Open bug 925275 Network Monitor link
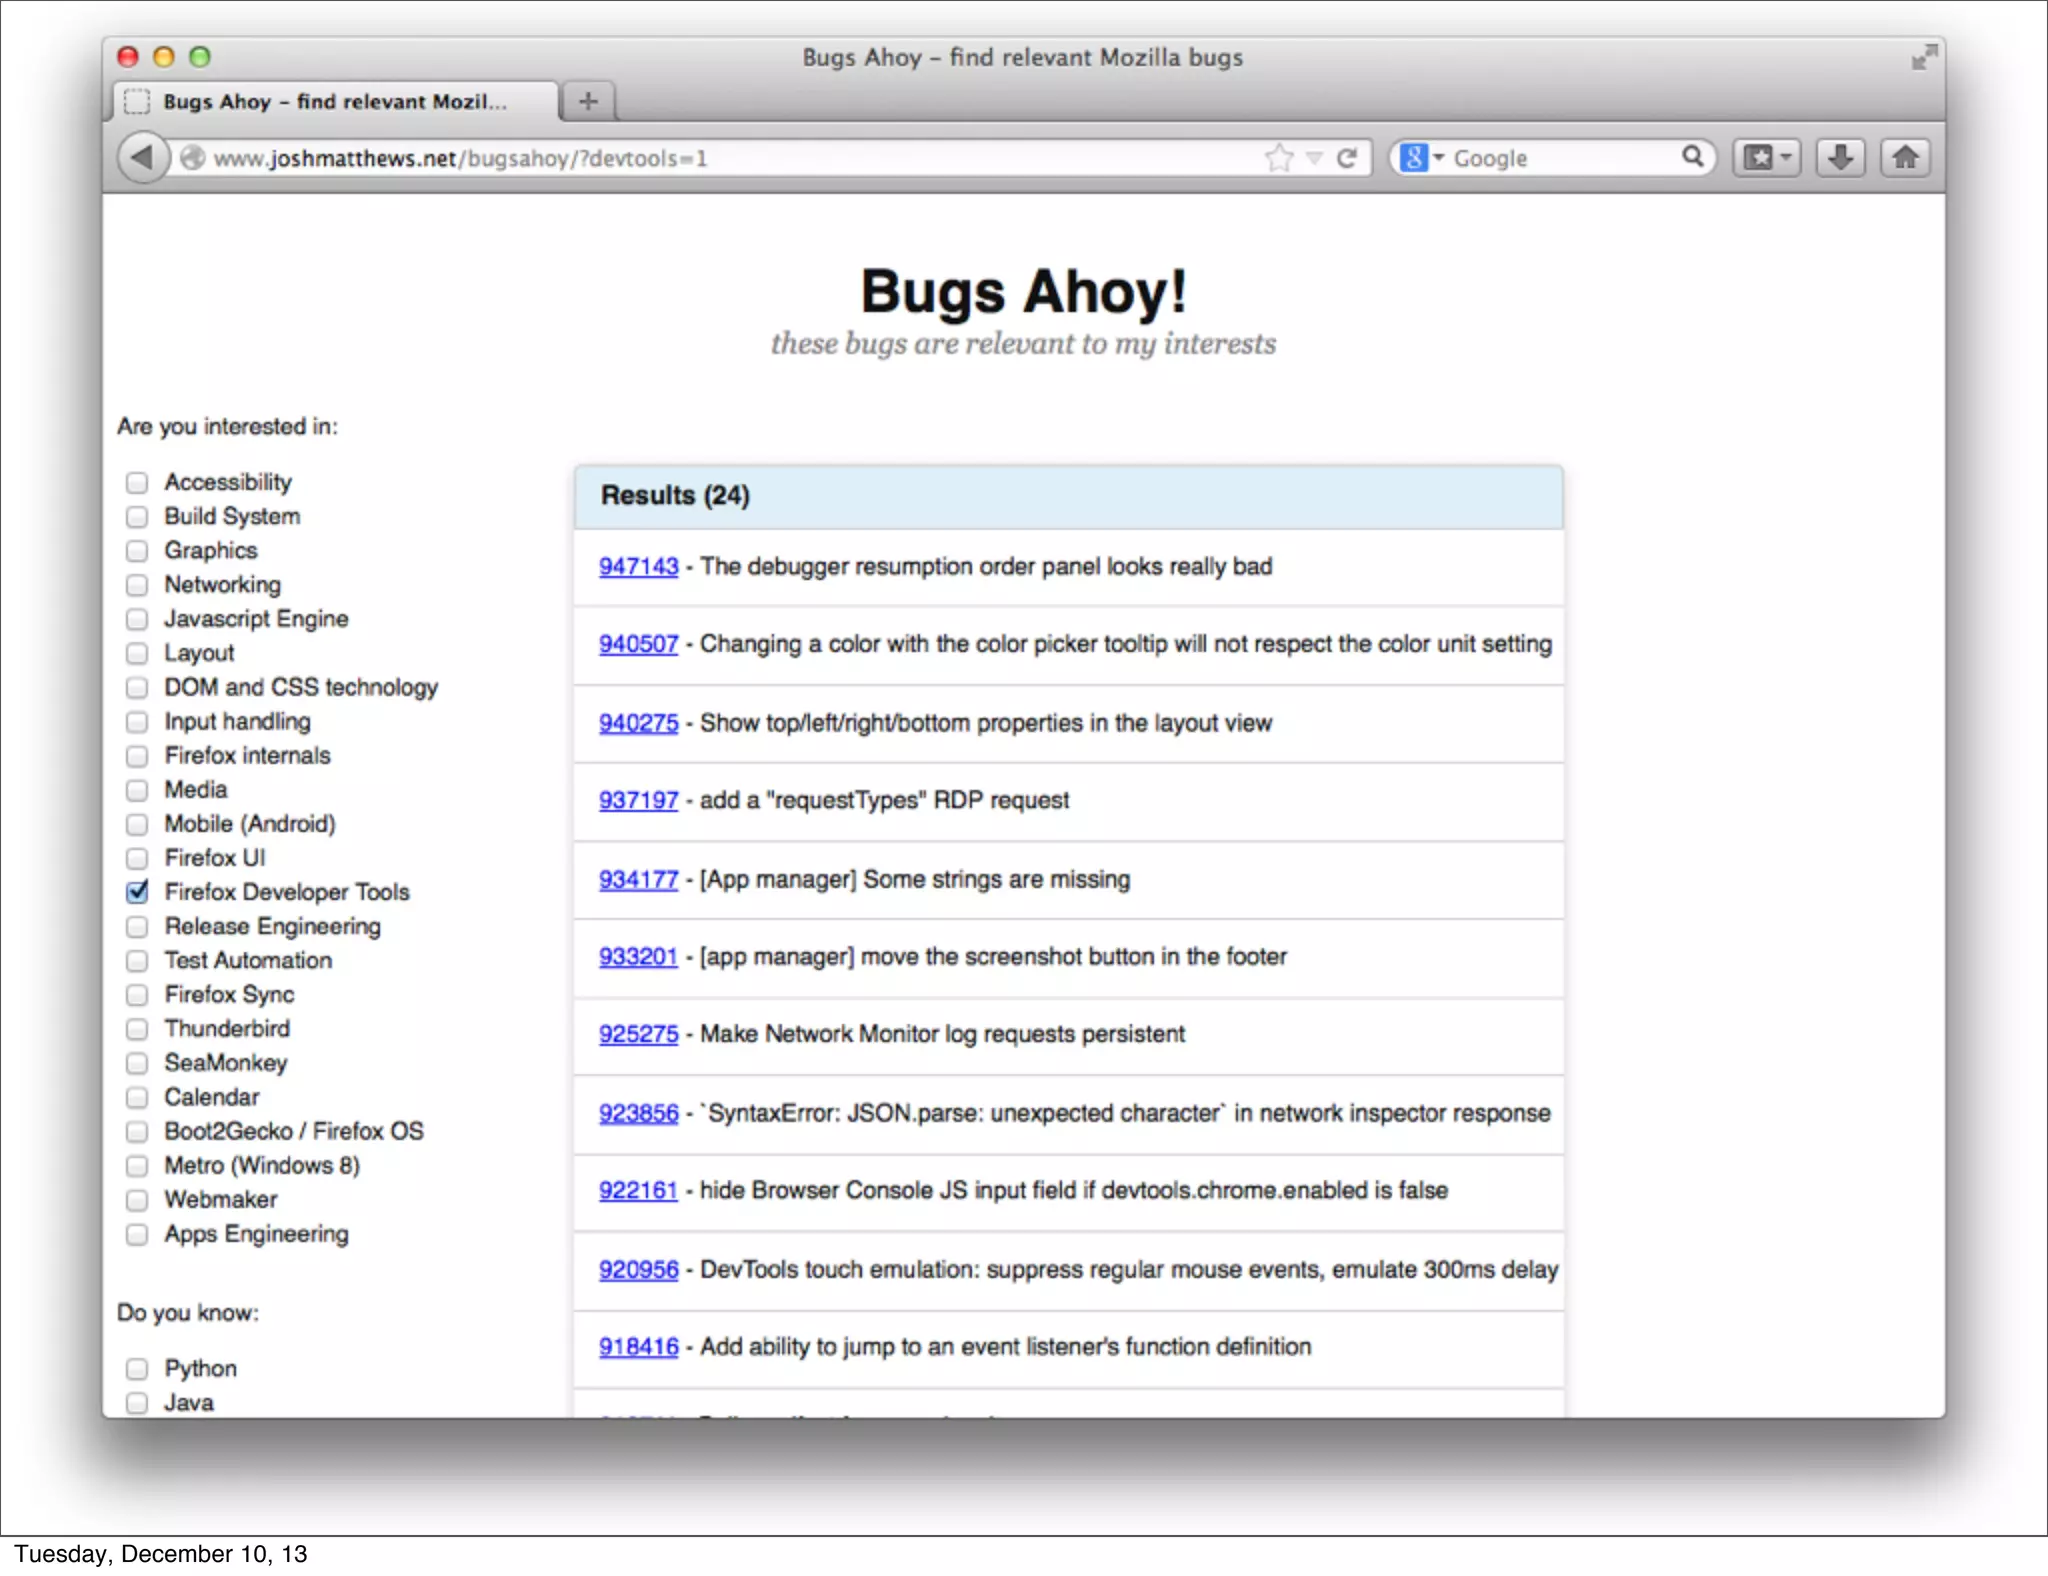 pyautogui.click(x=638, y=1034)
